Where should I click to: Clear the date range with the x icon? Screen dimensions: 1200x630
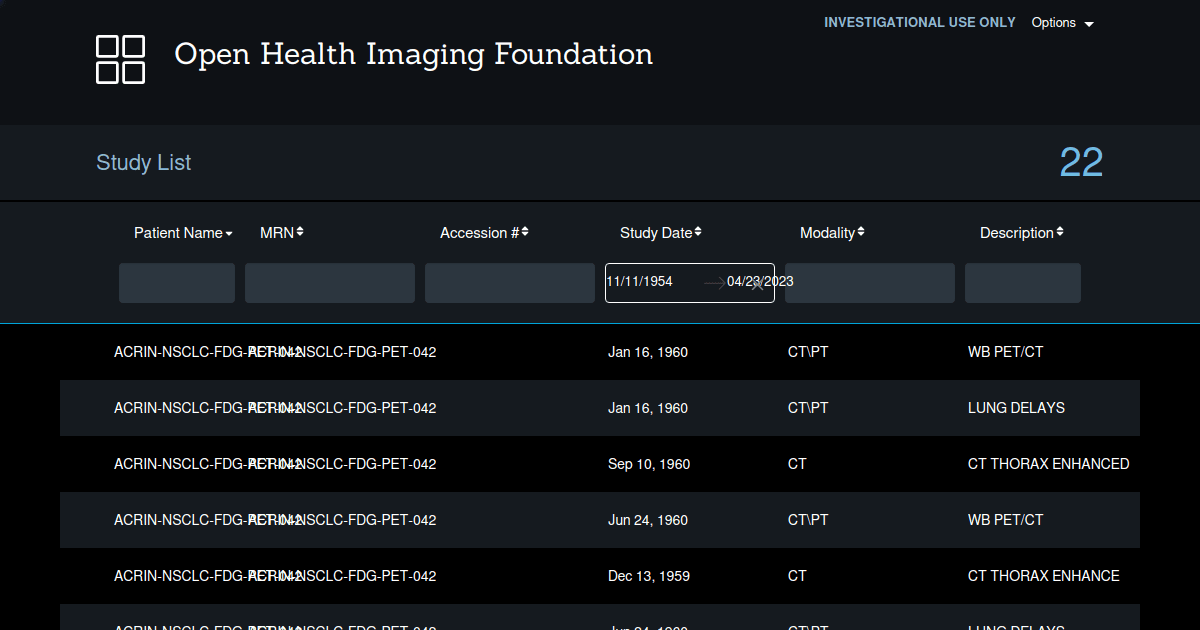755,283
